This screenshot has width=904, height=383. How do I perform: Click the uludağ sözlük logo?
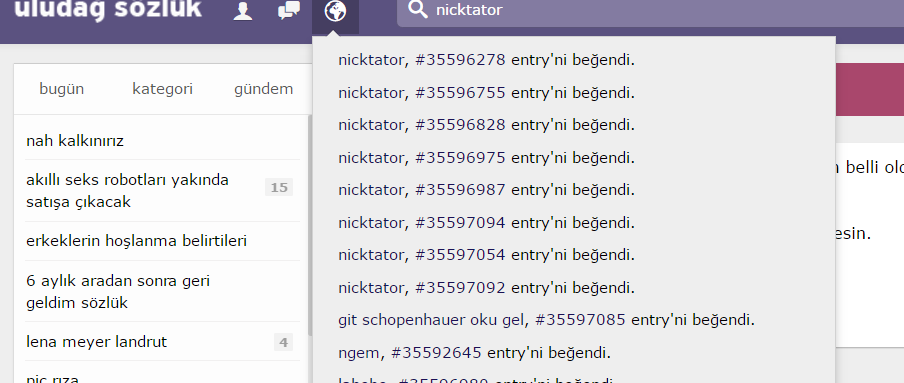108,10
